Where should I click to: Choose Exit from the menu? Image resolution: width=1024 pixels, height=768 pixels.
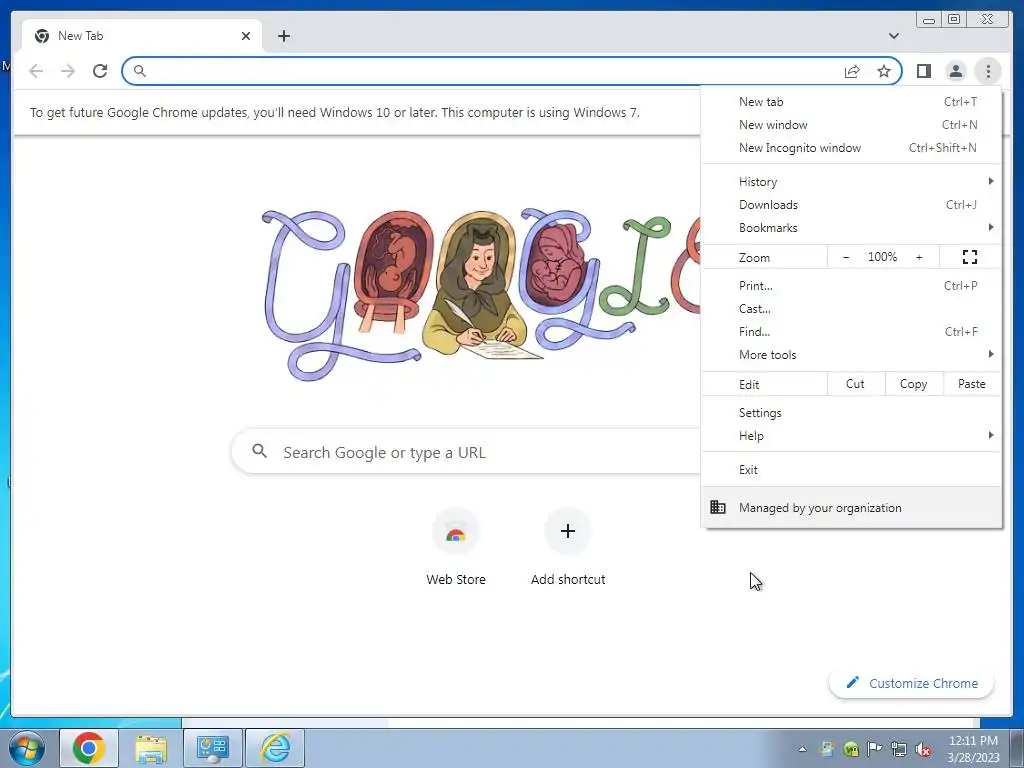pos(852,470)
